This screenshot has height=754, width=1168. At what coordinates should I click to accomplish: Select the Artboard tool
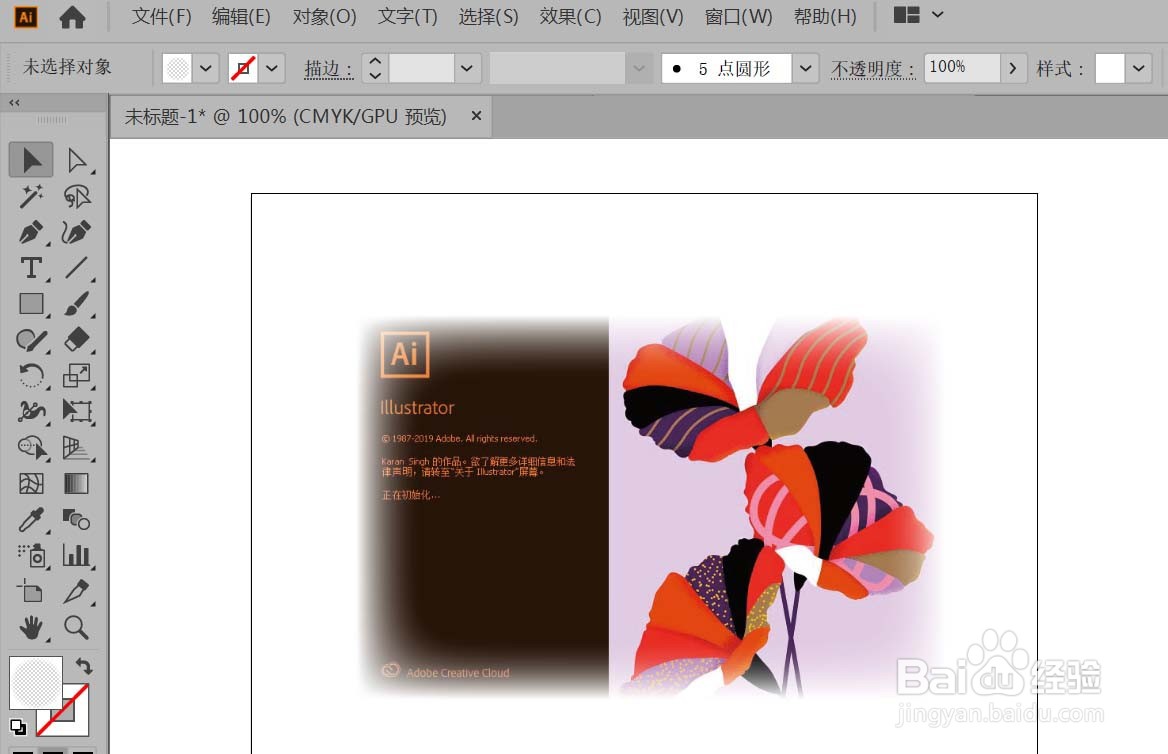click(31, 592)
